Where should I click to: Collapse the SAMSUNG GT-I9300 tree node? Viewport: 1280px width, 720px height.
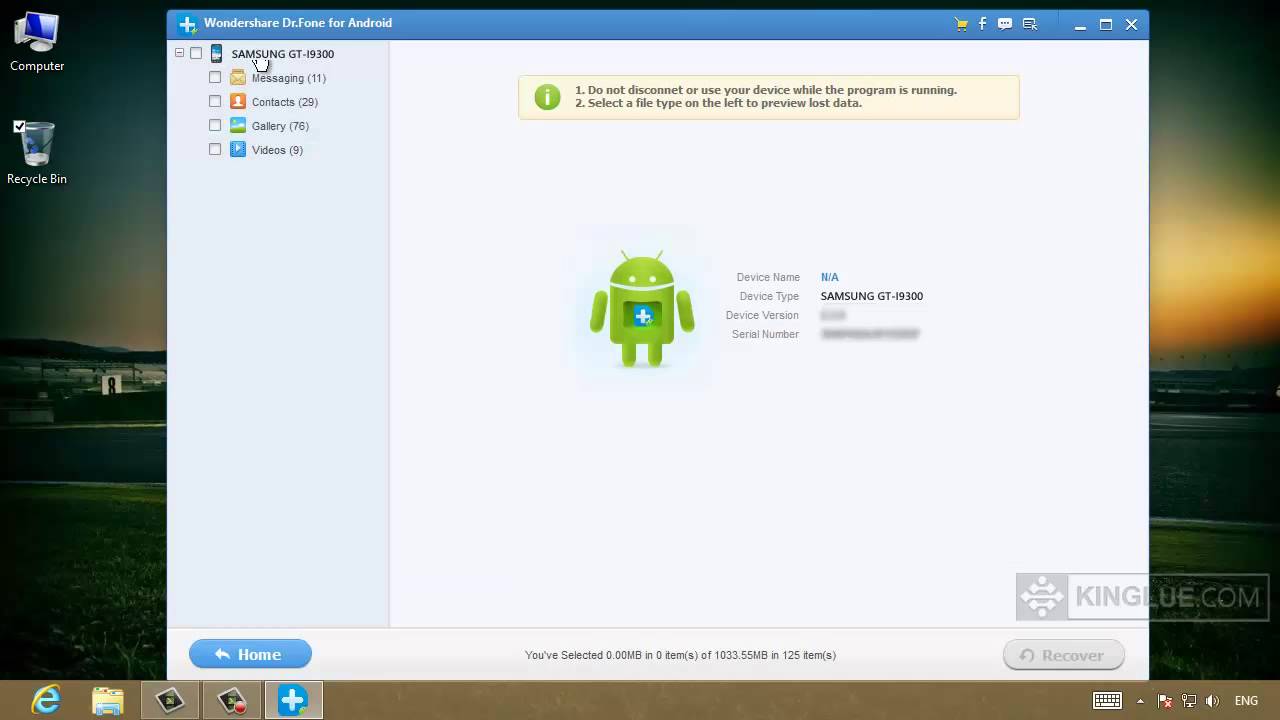tap(179, 53)
